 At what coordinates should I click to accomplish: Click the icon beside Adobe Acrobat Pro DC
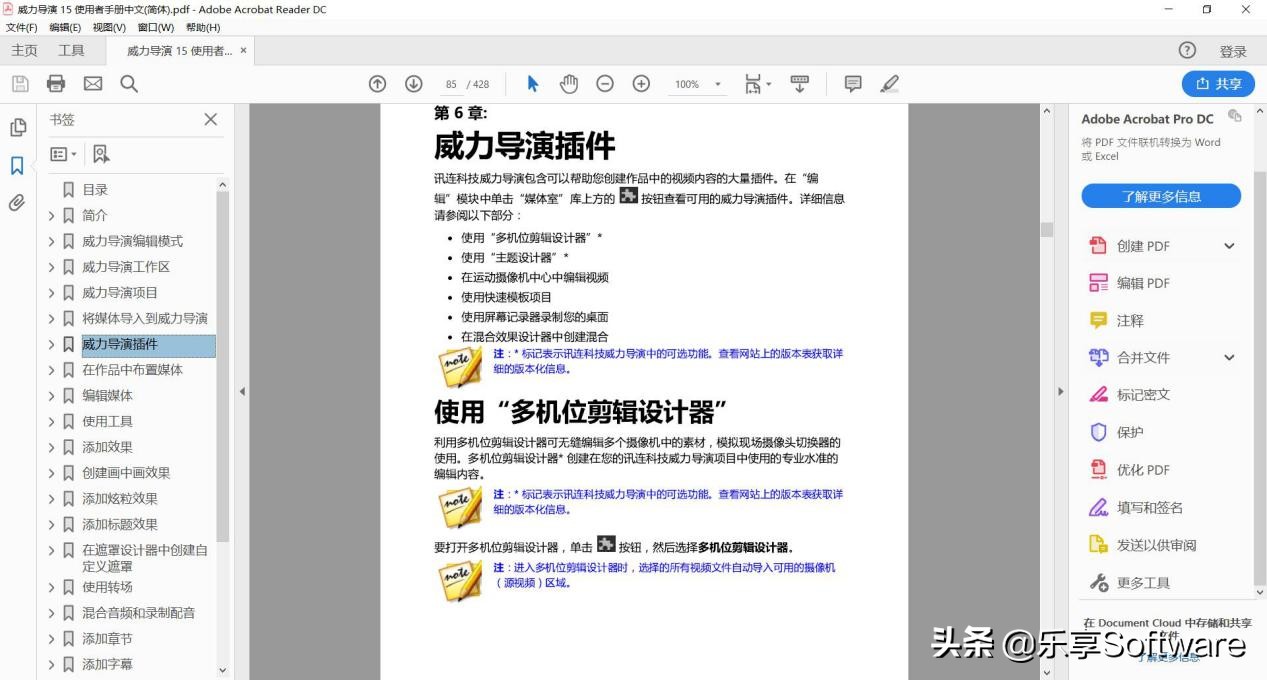[1235, 116]
